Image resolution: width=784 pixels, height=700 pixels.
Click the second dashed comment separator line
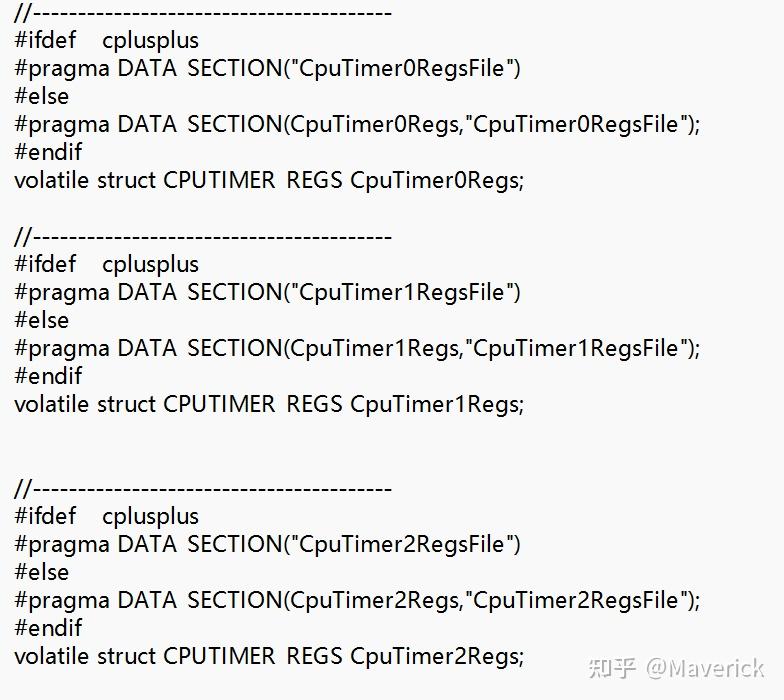click(x=203, y=236)
